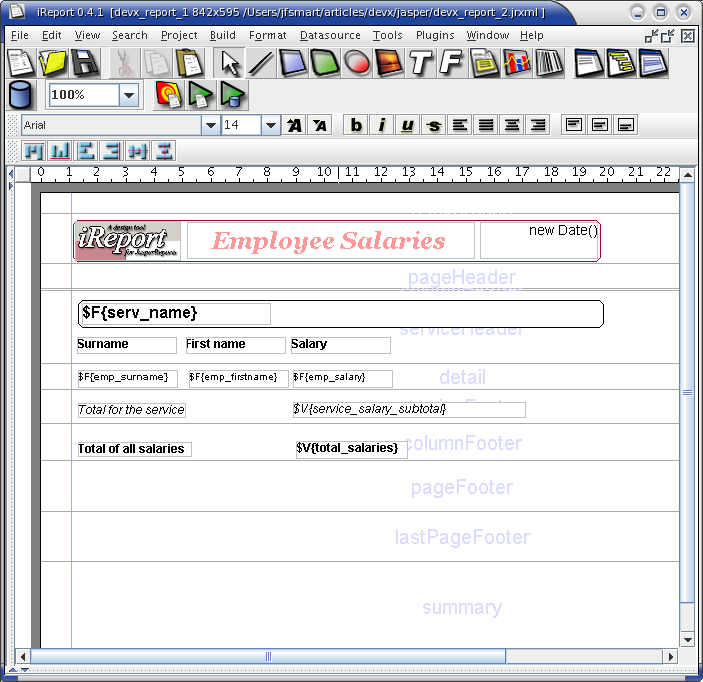The height and width of the screenshot is (682, 703).
Task: Select the $F{serv_name} text field
Action: tap(174, 313)
